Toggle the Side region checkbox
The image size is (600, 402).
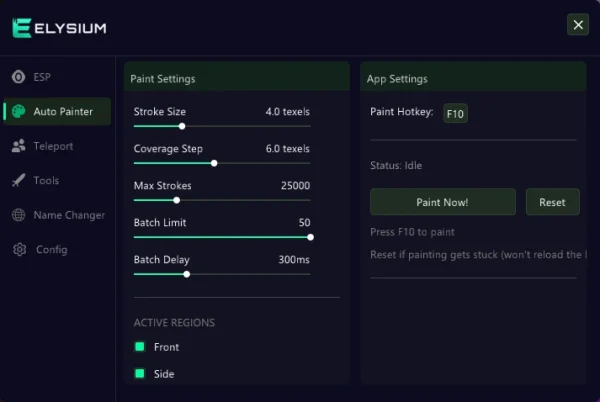(140, 373)
